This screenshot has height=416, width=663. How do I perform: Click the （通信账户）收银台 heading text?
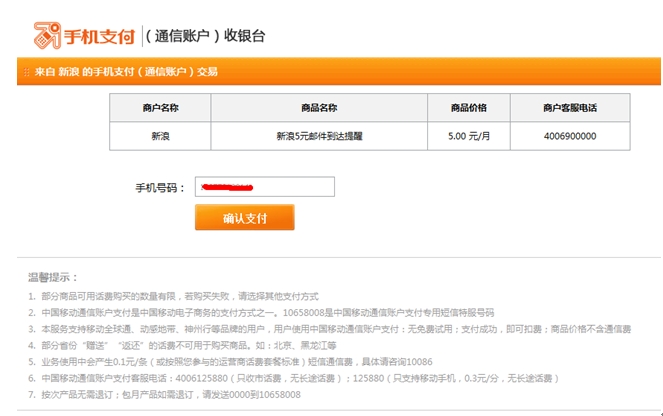point(205,36)
